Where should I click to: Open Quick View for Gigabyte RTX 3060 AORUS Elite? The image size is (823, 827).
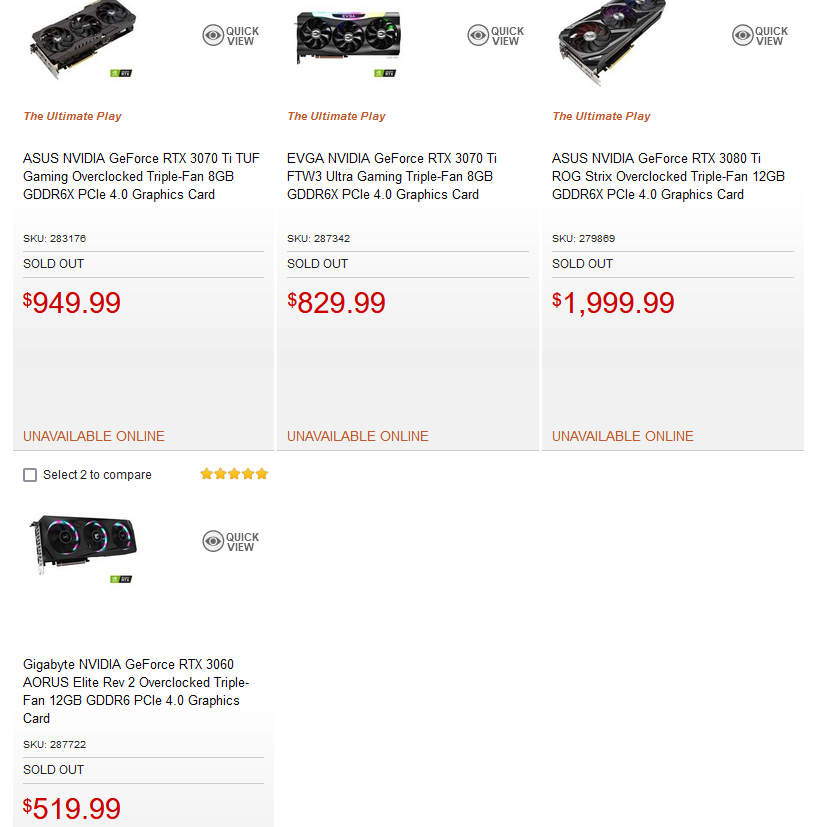231,541
